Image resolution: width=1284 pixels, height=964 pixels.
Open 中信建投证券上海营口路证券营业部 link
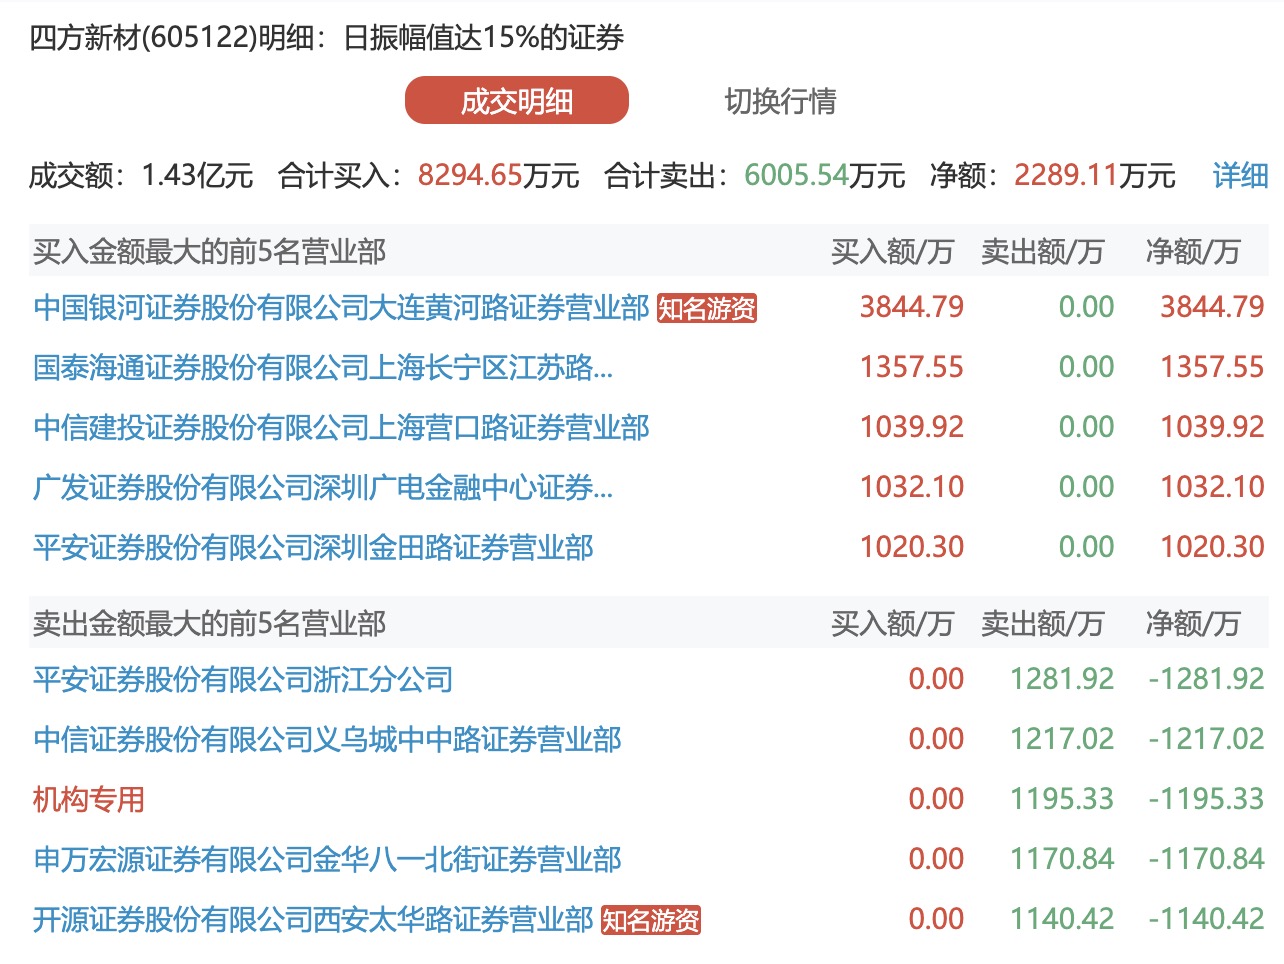(x=341, y=428)
